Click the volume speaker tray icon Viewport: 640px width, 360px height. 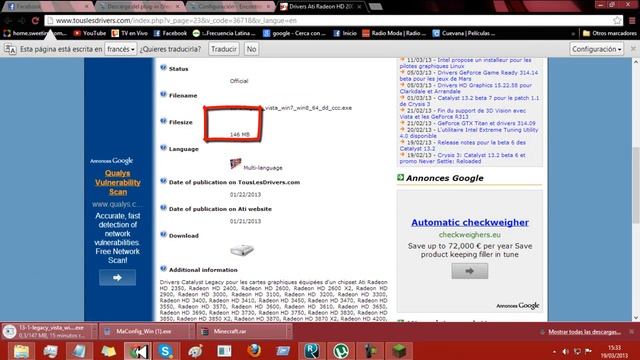[x=565, y=351]
